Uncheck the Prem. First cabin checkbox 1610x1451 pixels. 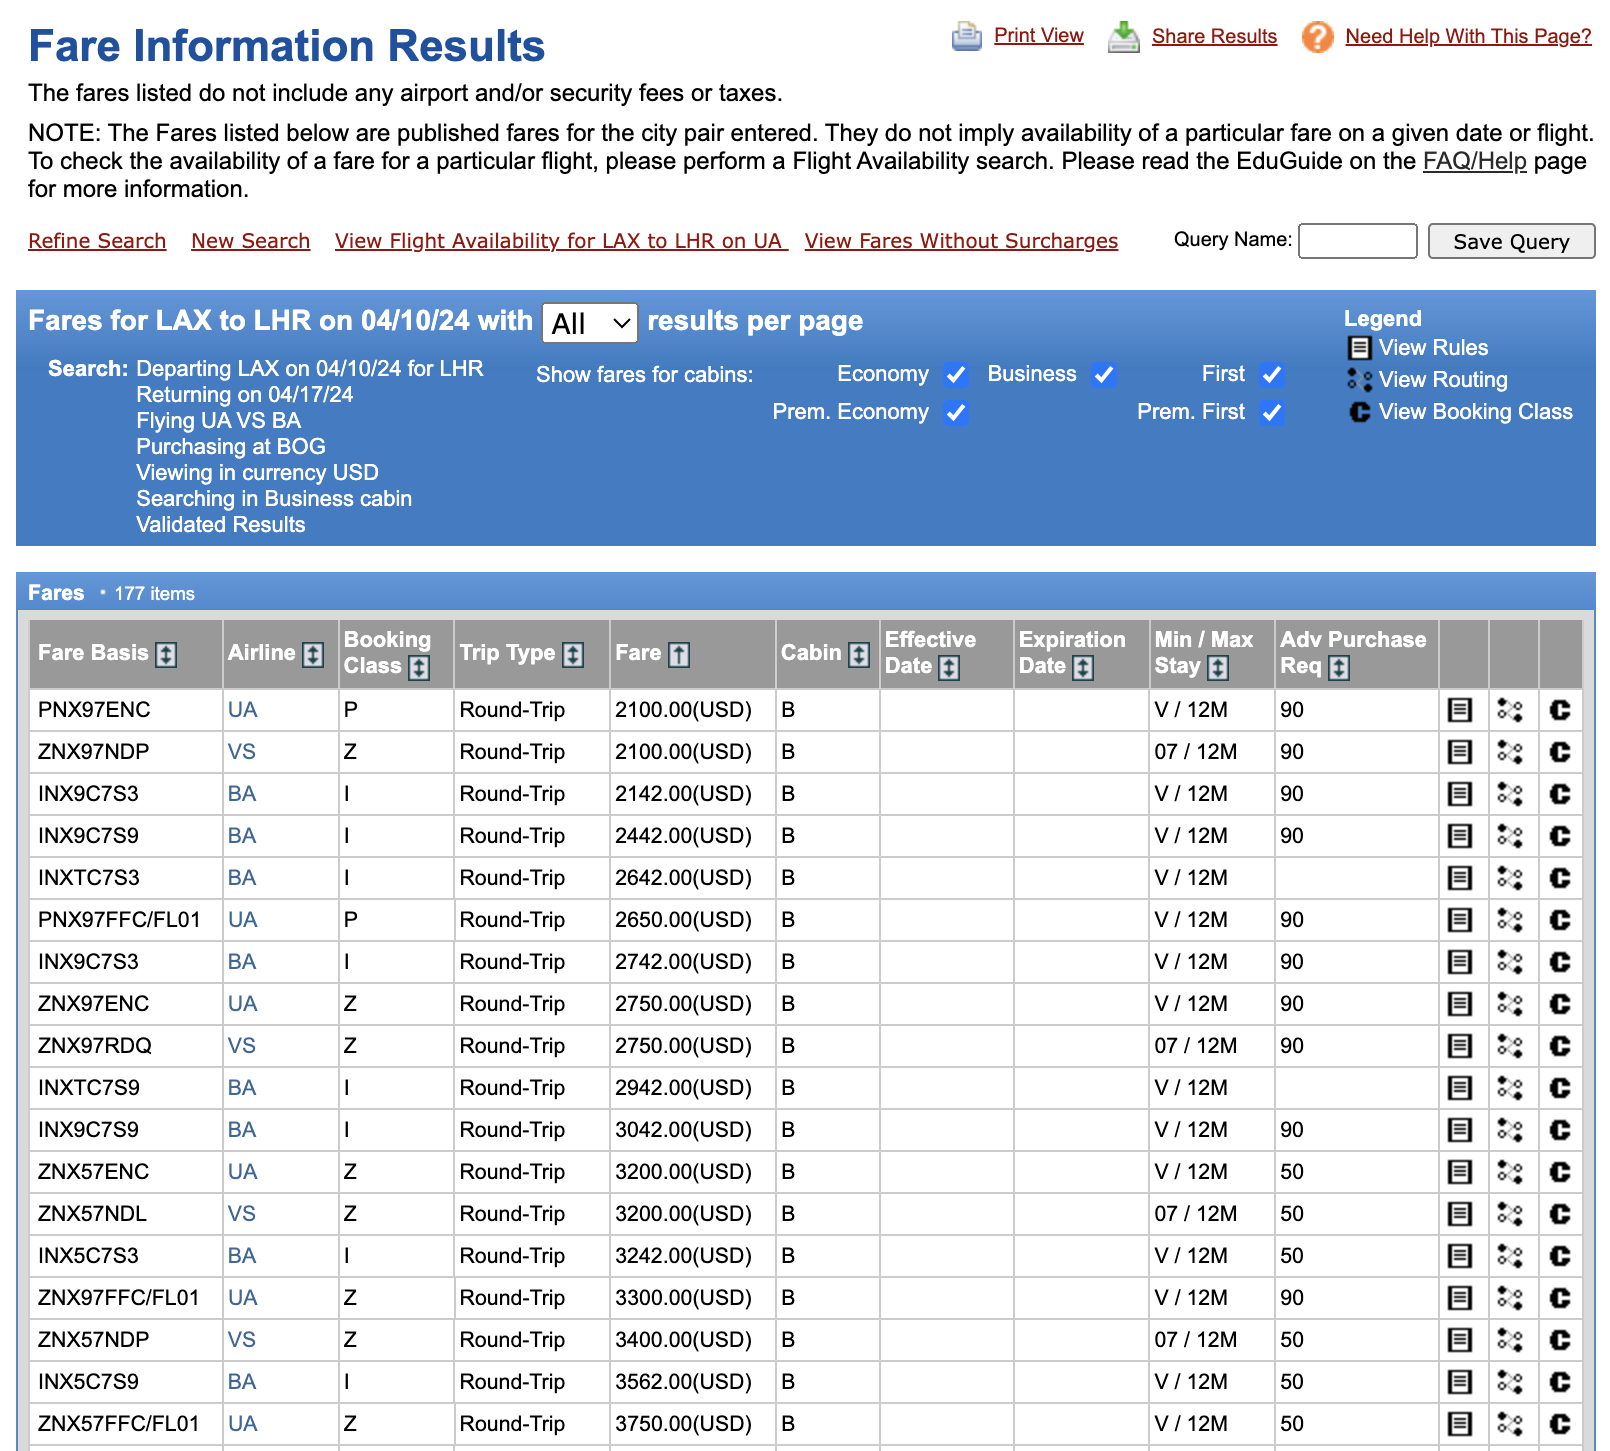[x=1272, y=412]
